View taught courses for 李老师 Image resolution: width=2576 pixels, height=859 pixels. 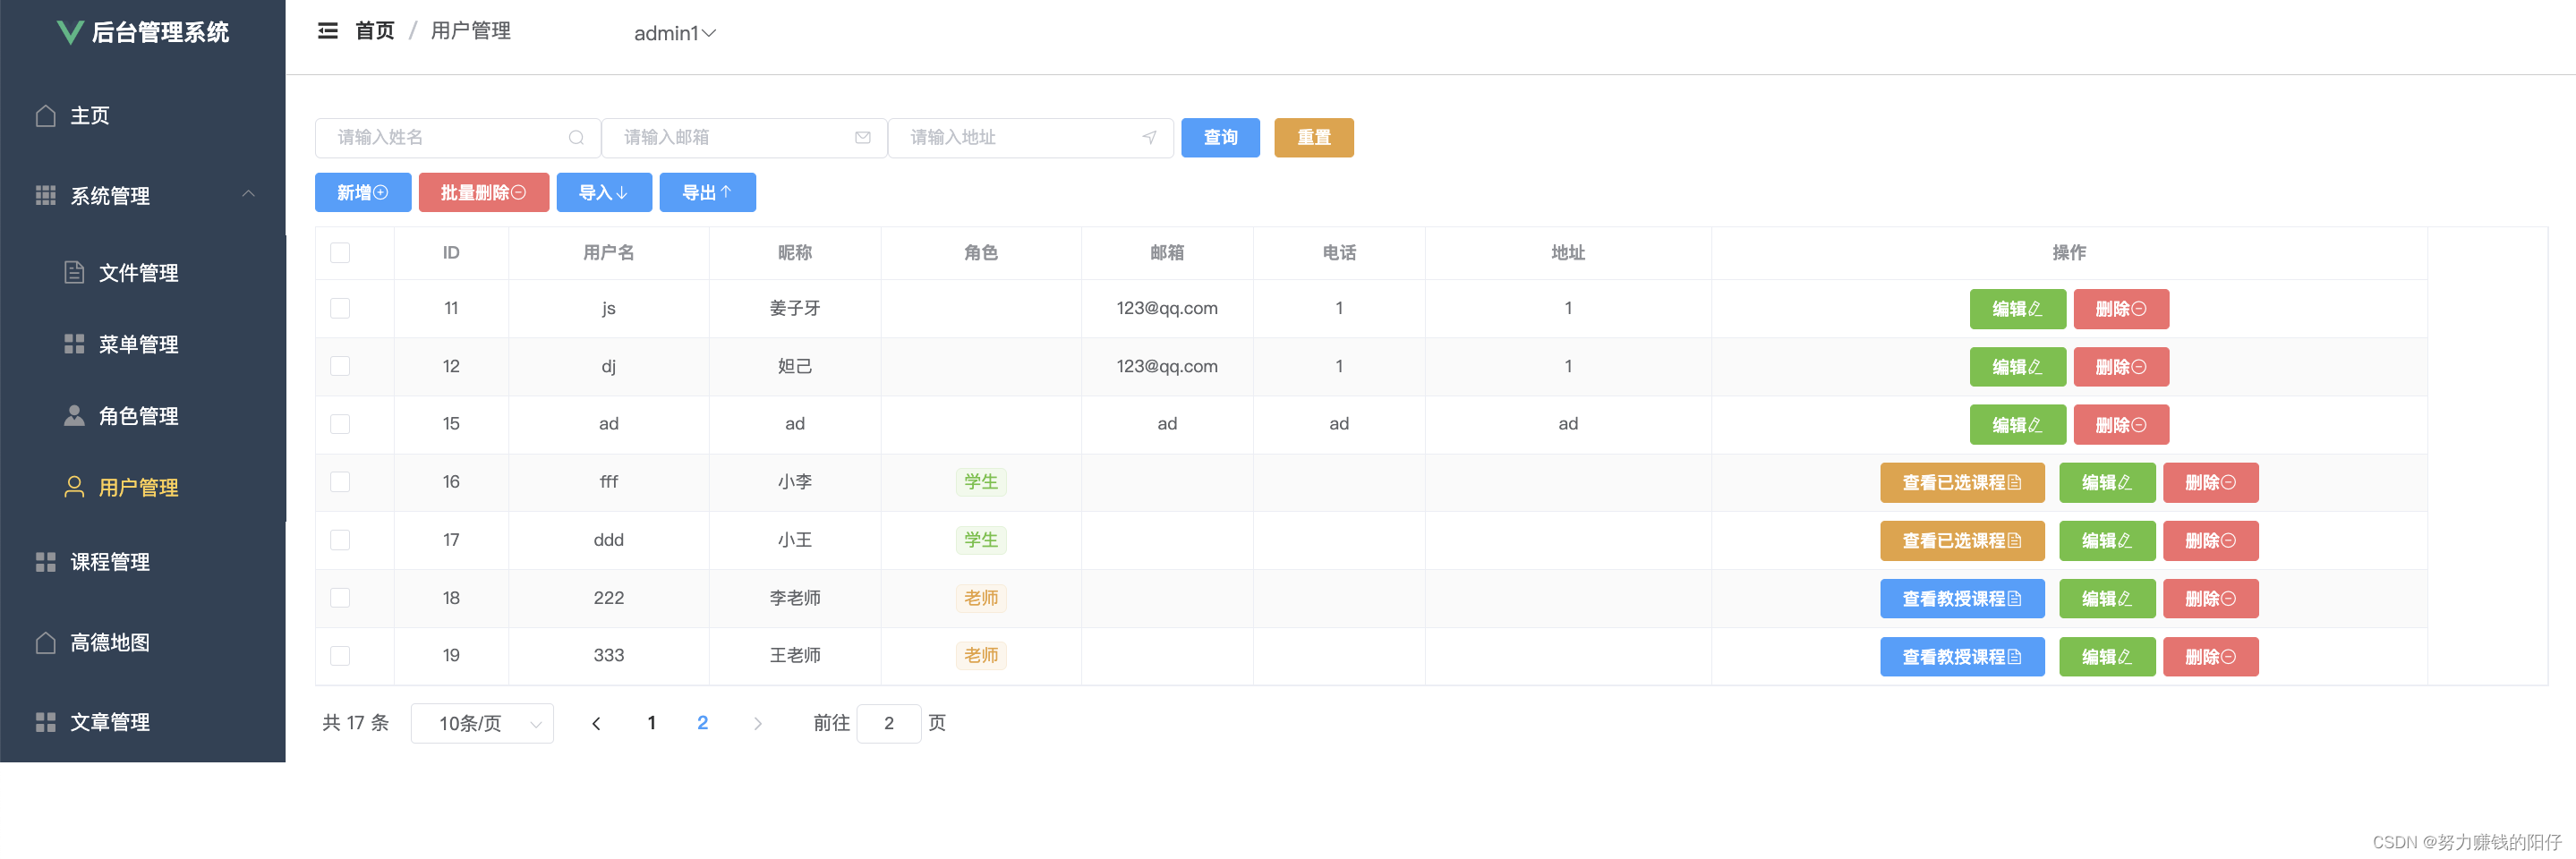coord(1962,599)
